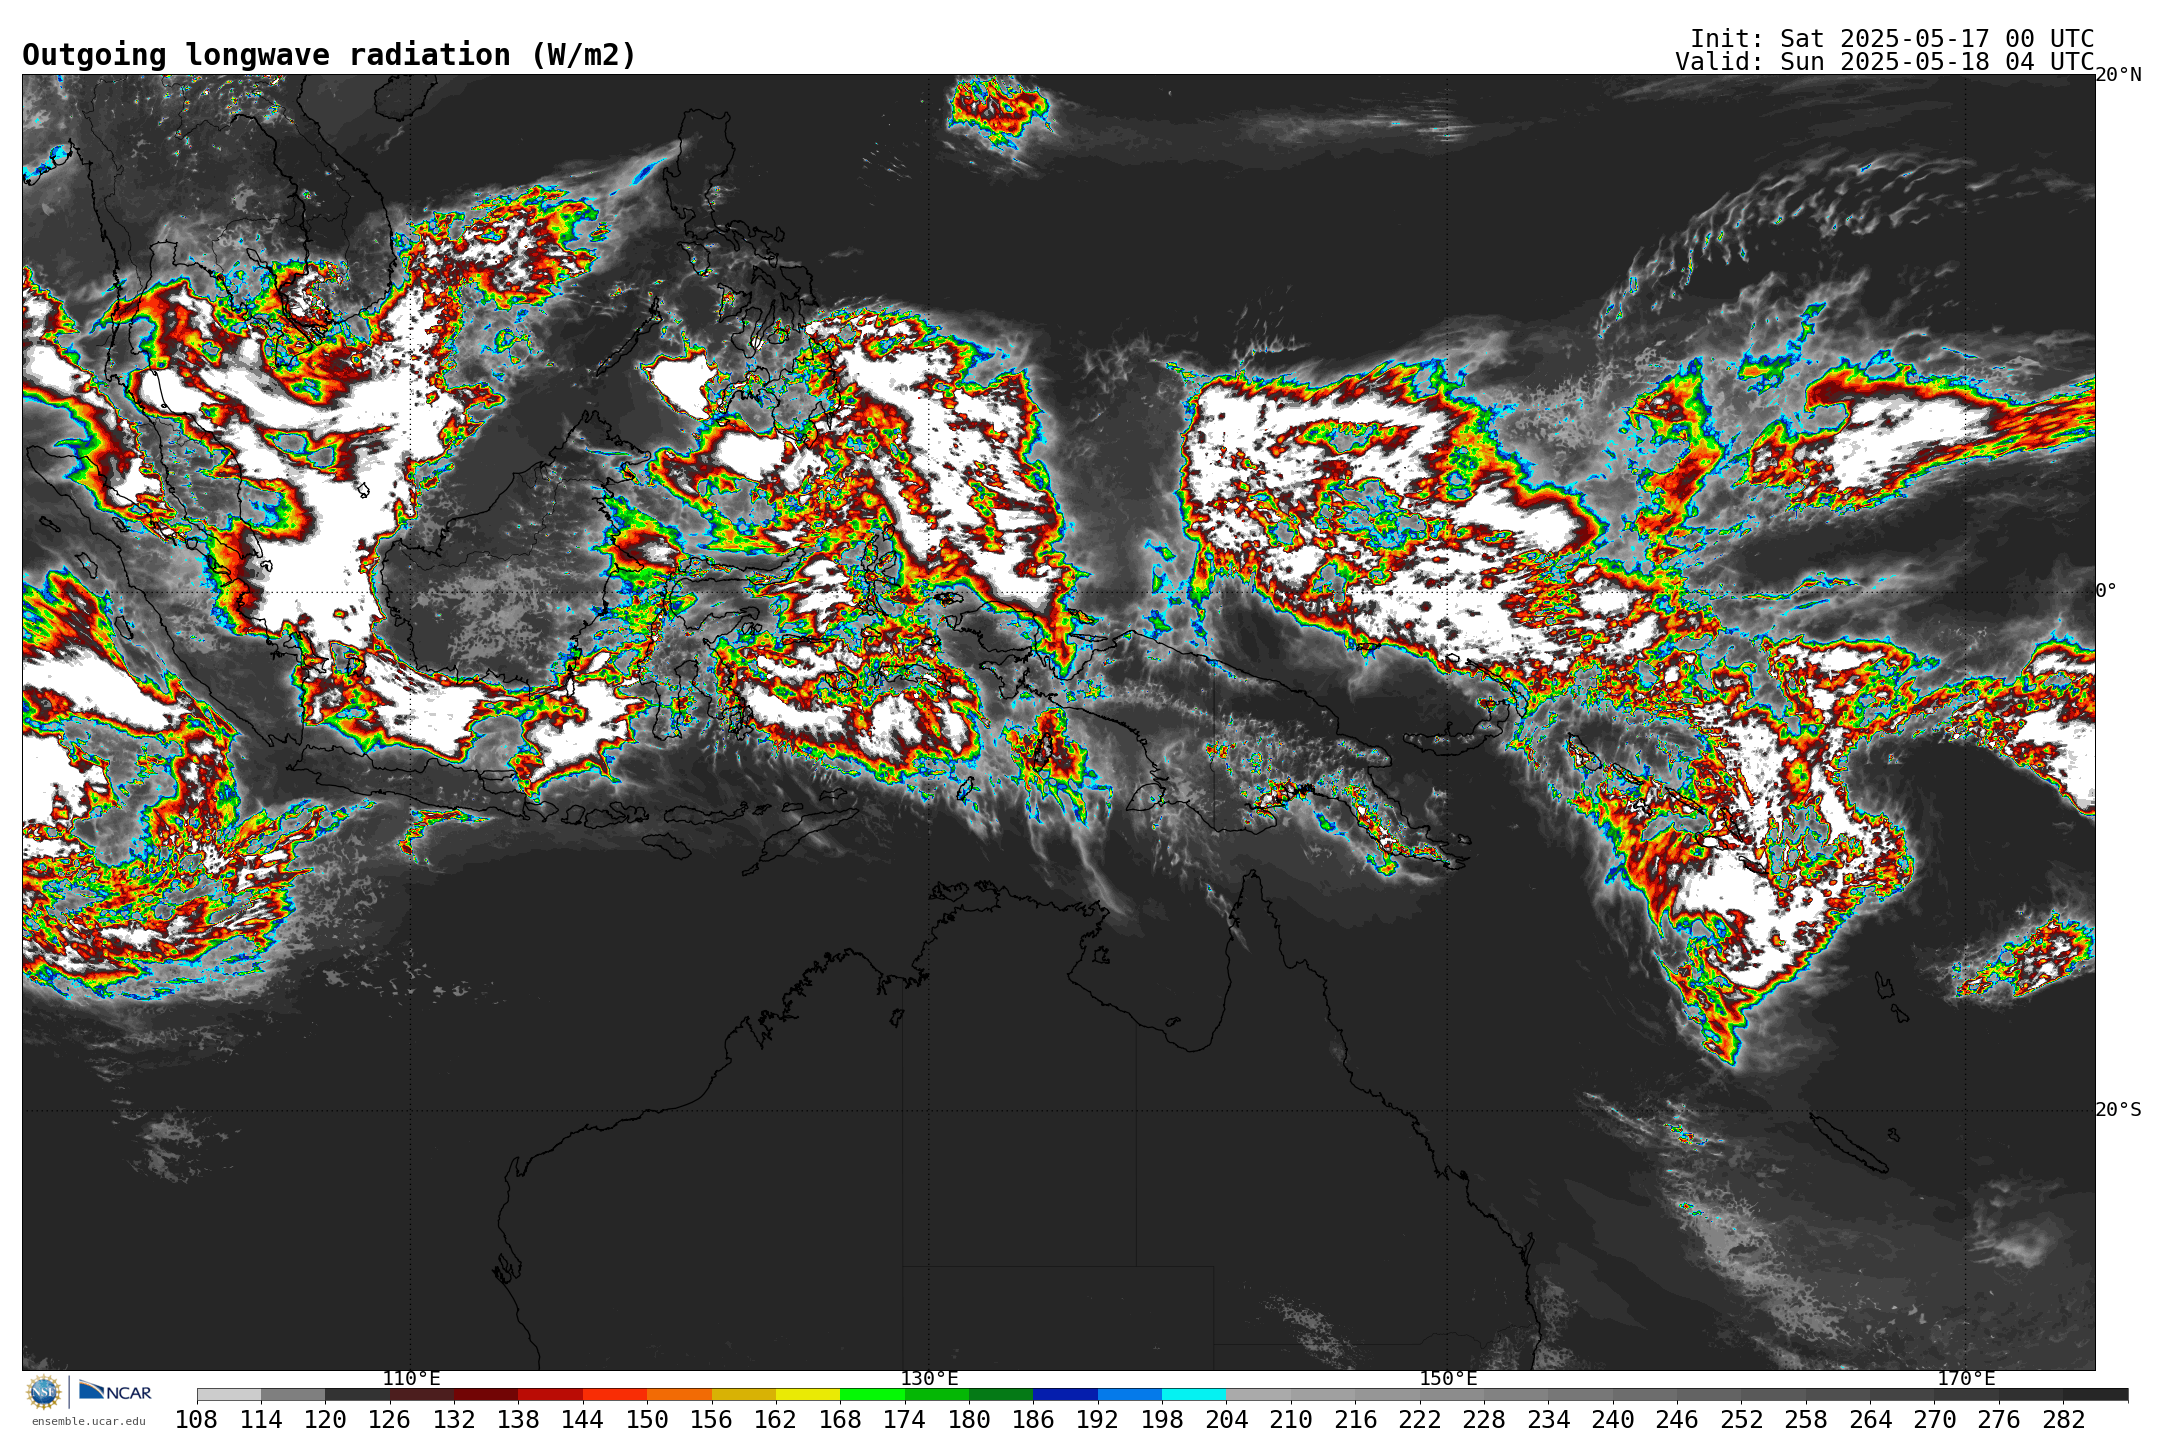
Task: Click the '186' color bar value
Action: coord(1033,1420)
